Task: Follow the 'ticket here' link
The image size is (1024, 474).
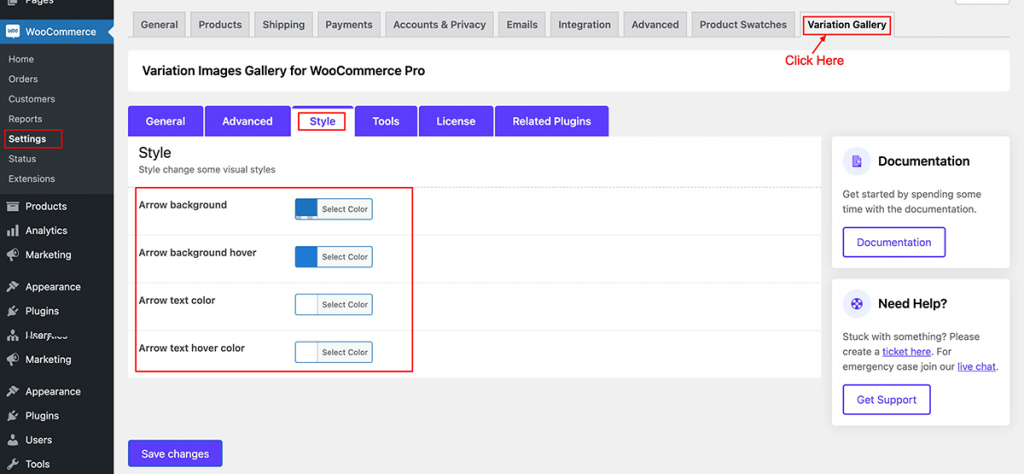Action: pyautogui.click(x=906, y=351)
